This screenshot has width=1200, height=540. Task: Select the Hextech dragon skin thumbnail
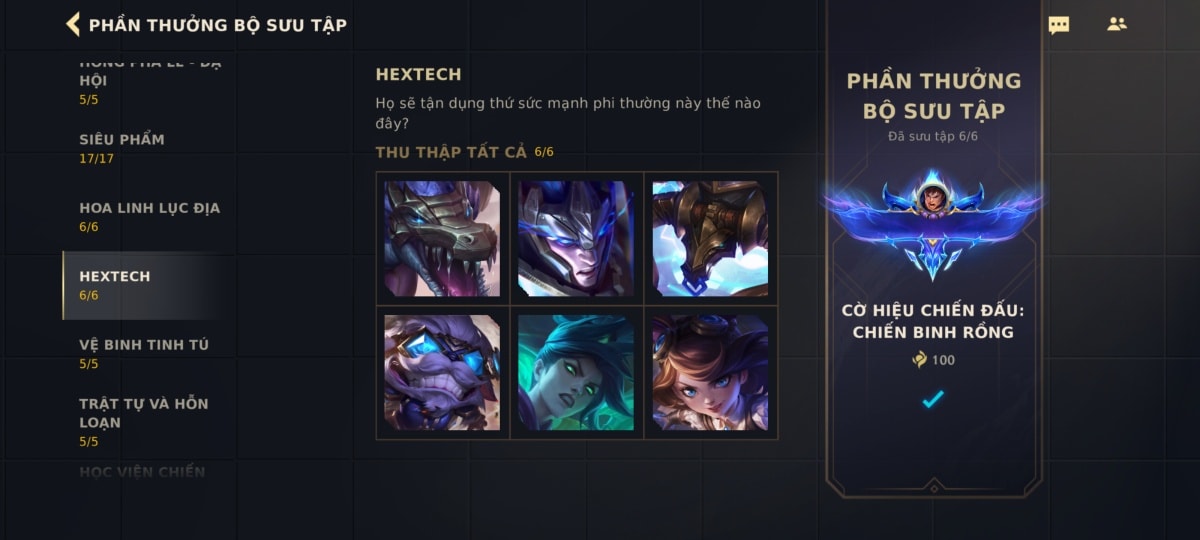point(442,238)
